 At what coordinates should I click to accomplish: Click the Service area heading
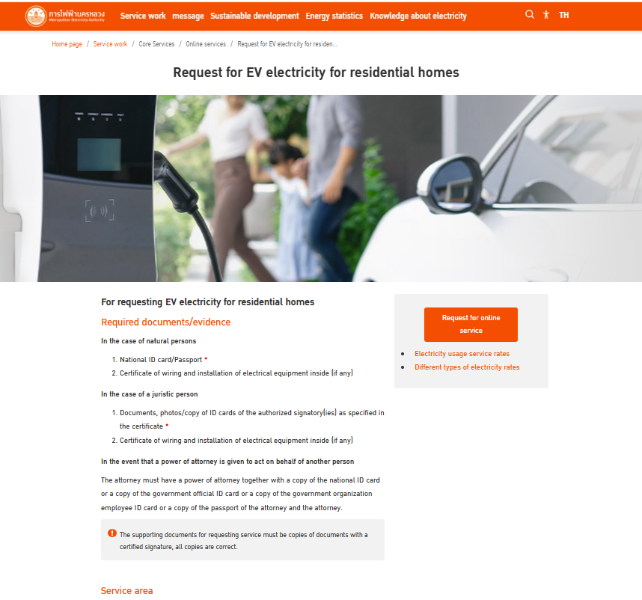coord(127,591)
